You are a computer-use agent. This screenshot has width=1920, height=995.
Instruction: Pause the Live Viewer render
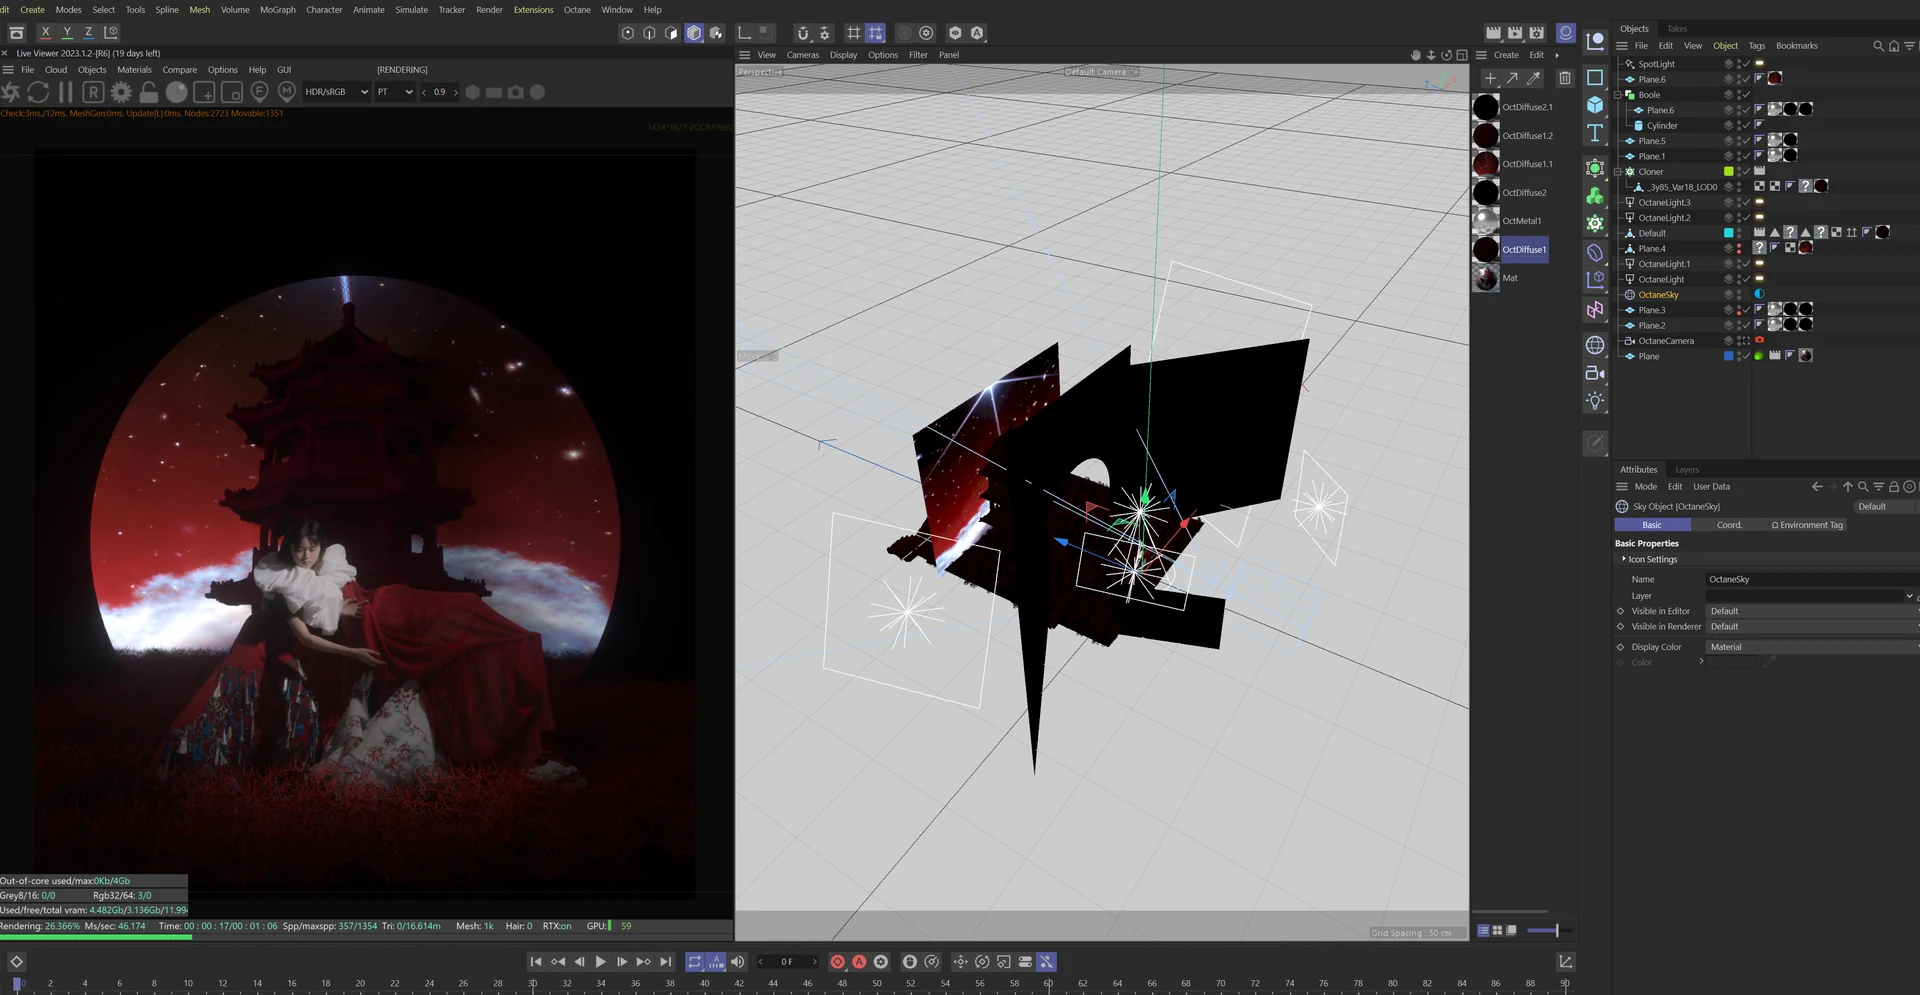[65, 92]
